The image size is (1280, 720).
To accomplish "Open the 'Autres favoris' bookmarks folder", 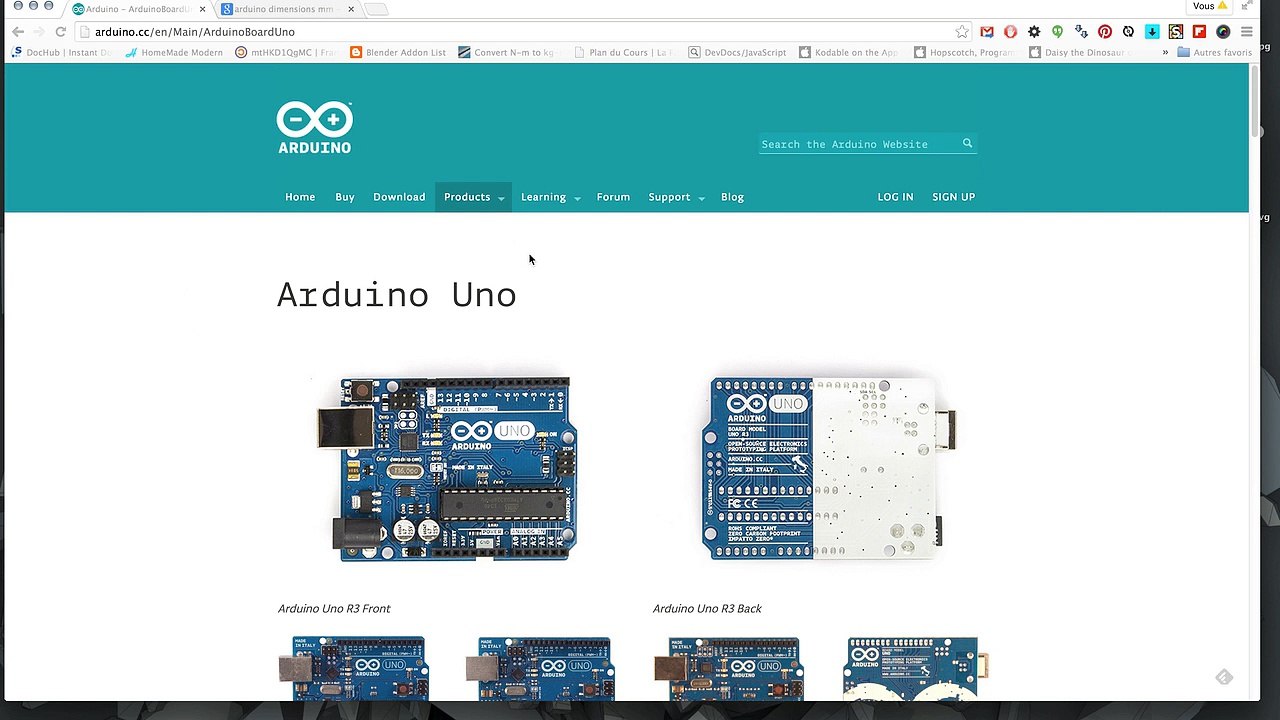I will coord(1214,52).
